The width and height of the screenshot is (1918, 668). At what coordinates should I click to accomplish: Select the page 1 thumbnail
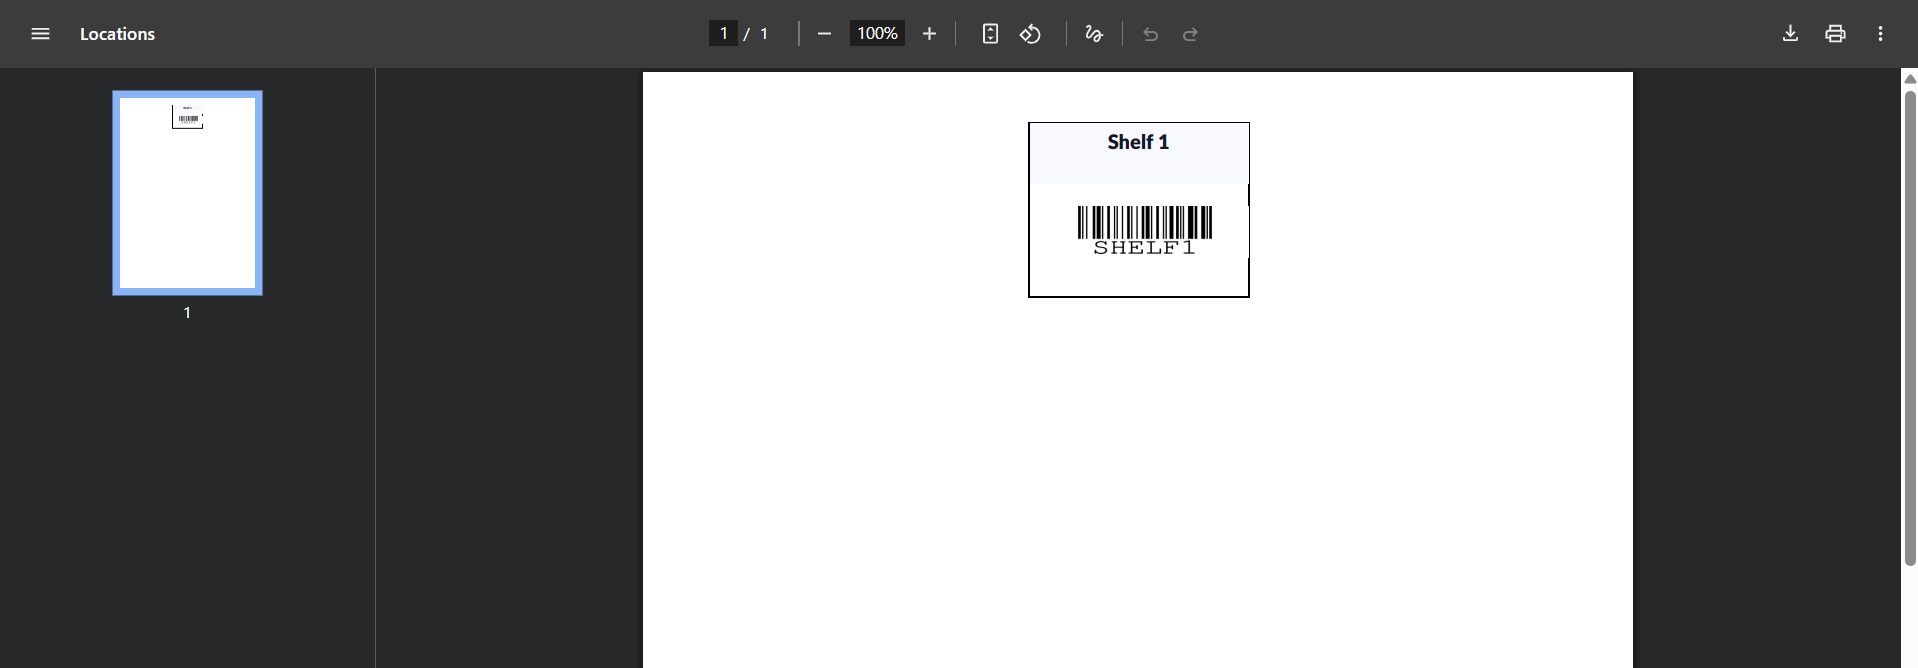[187, 193]
